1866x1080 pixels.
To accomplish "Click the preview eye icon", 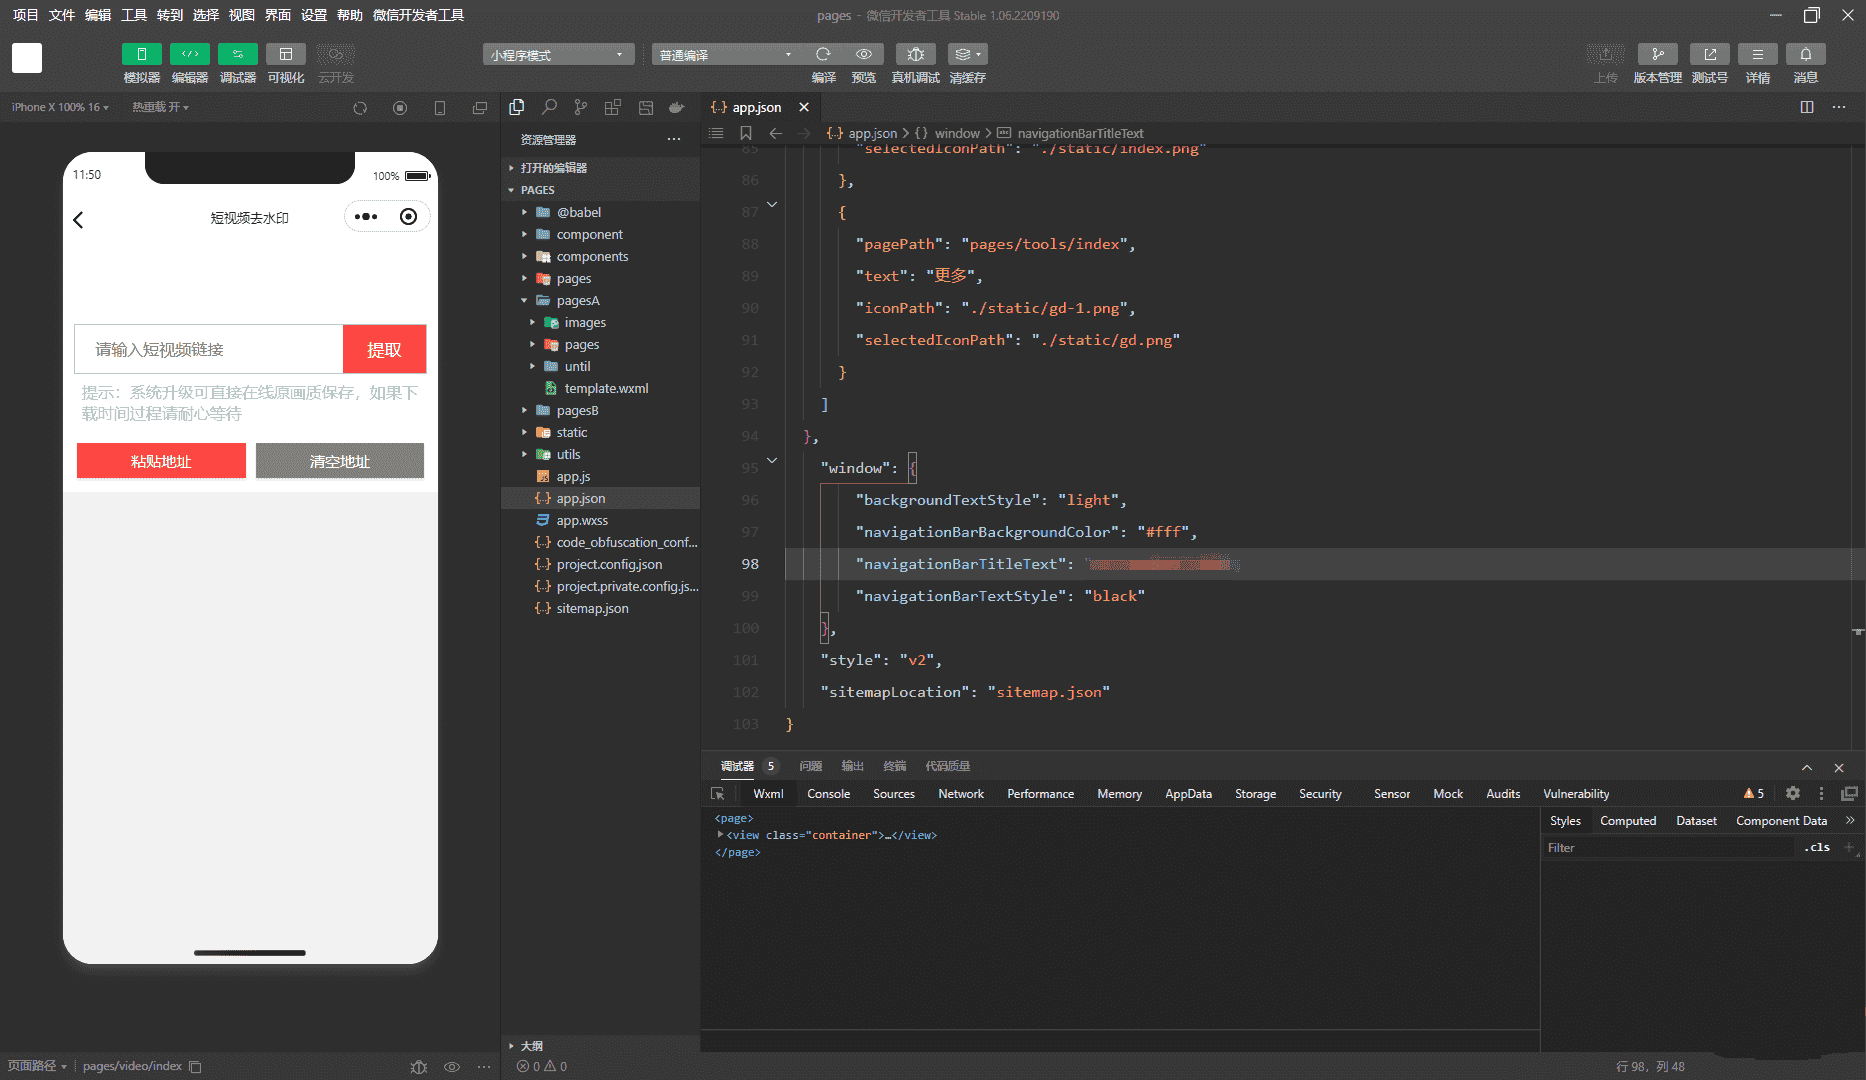I will click(x=863, y=55).
